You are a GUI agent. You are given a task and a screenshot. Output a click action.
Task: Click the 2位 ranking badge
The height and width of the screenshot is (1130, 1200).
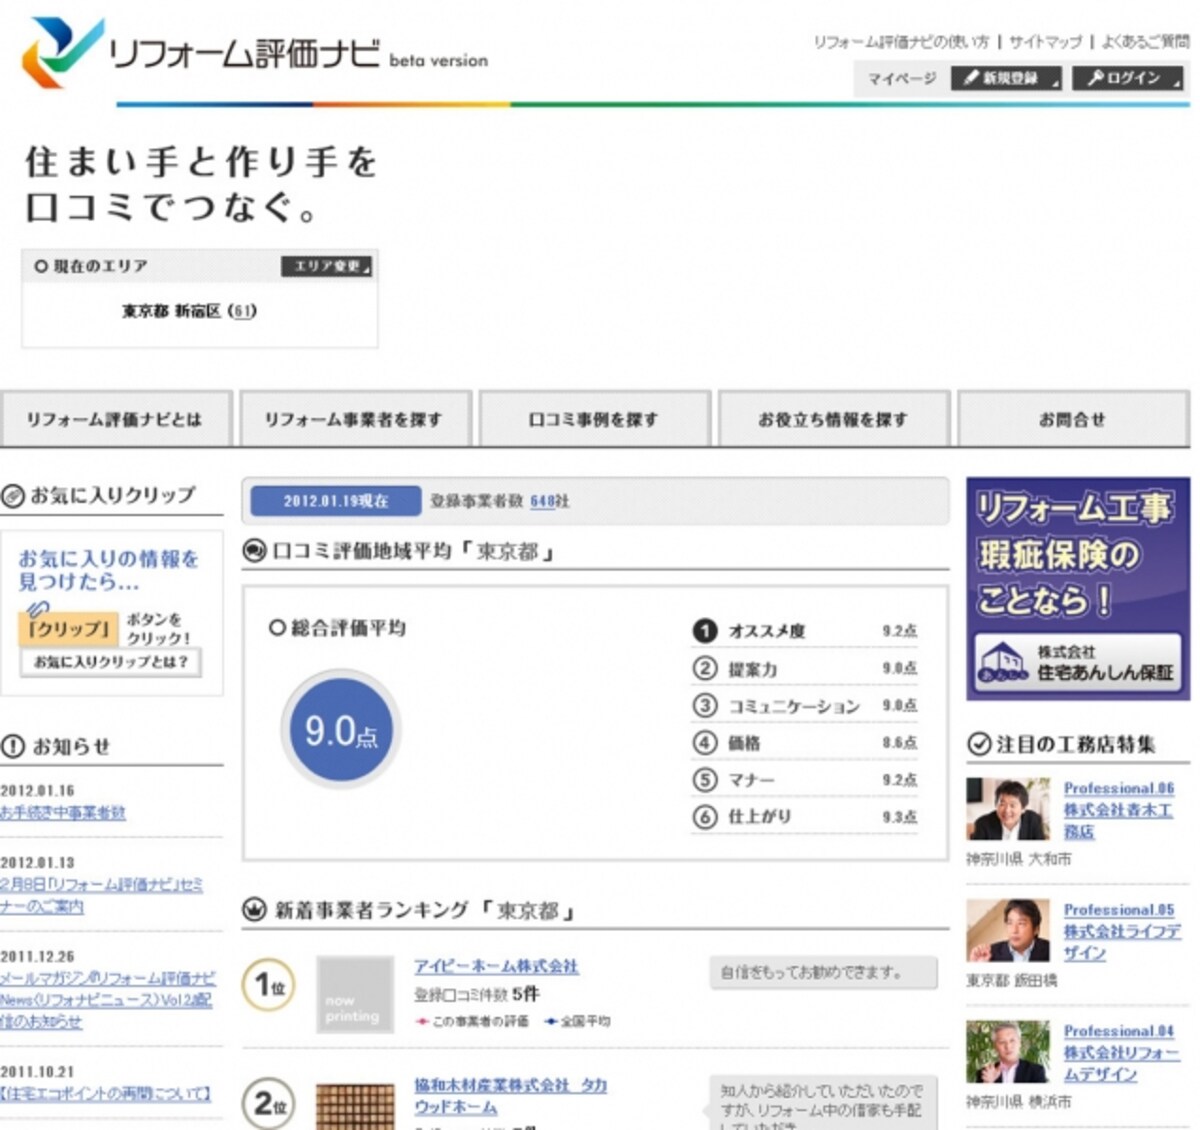tap(268, 1104)
